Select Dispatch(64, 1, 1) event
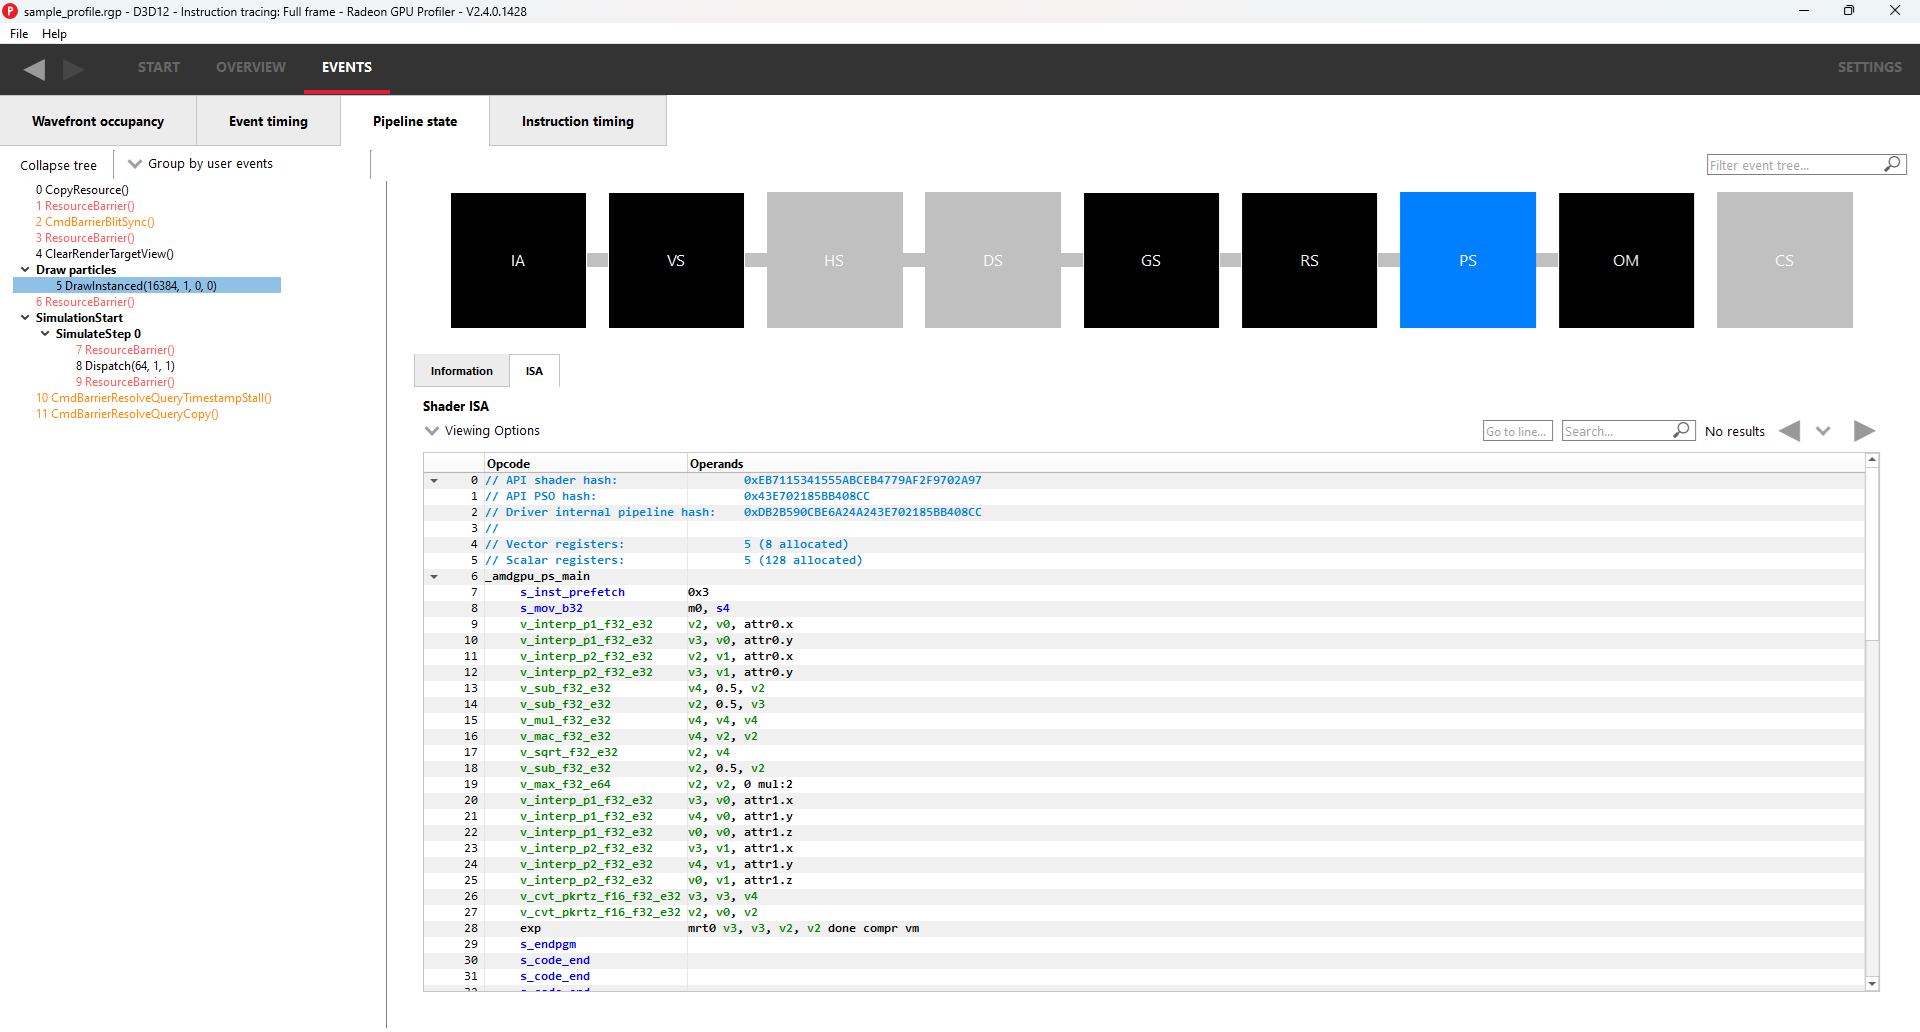The height and width of the screenshot is (1032, 1920). pos(129,366)
